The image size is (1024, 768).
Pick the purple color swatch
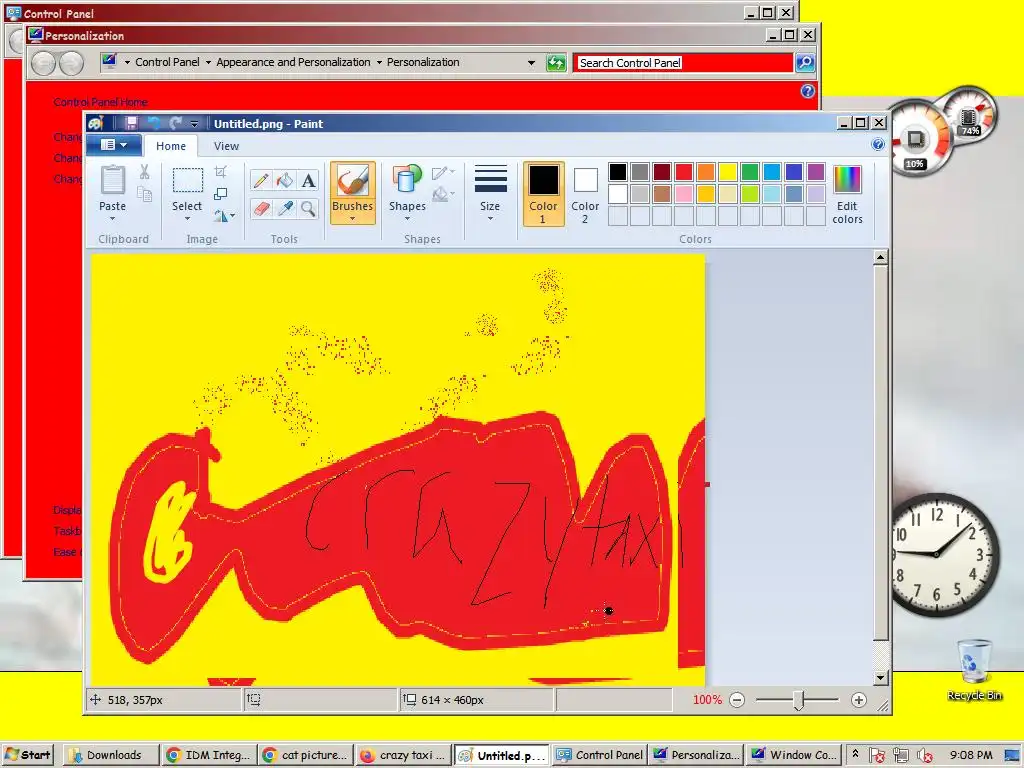pyautogui.click(x=816, y=172)
